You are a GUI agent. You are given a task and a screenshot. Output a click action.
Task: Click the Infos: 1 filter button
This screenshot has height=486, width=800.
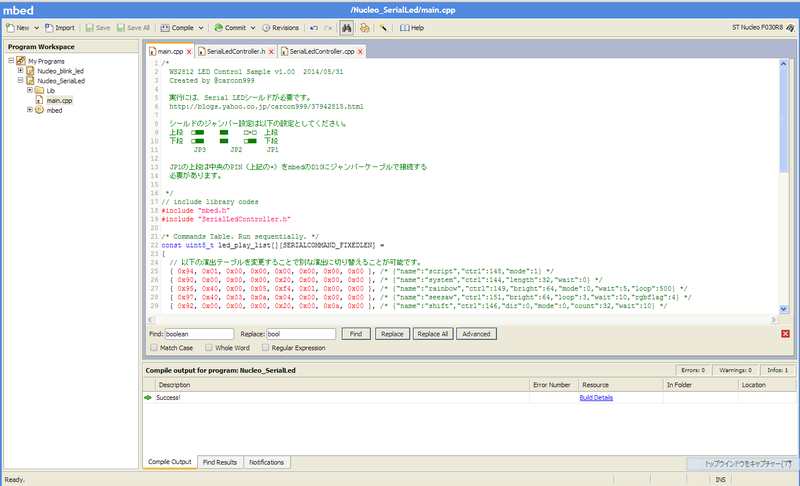[777, 370]
